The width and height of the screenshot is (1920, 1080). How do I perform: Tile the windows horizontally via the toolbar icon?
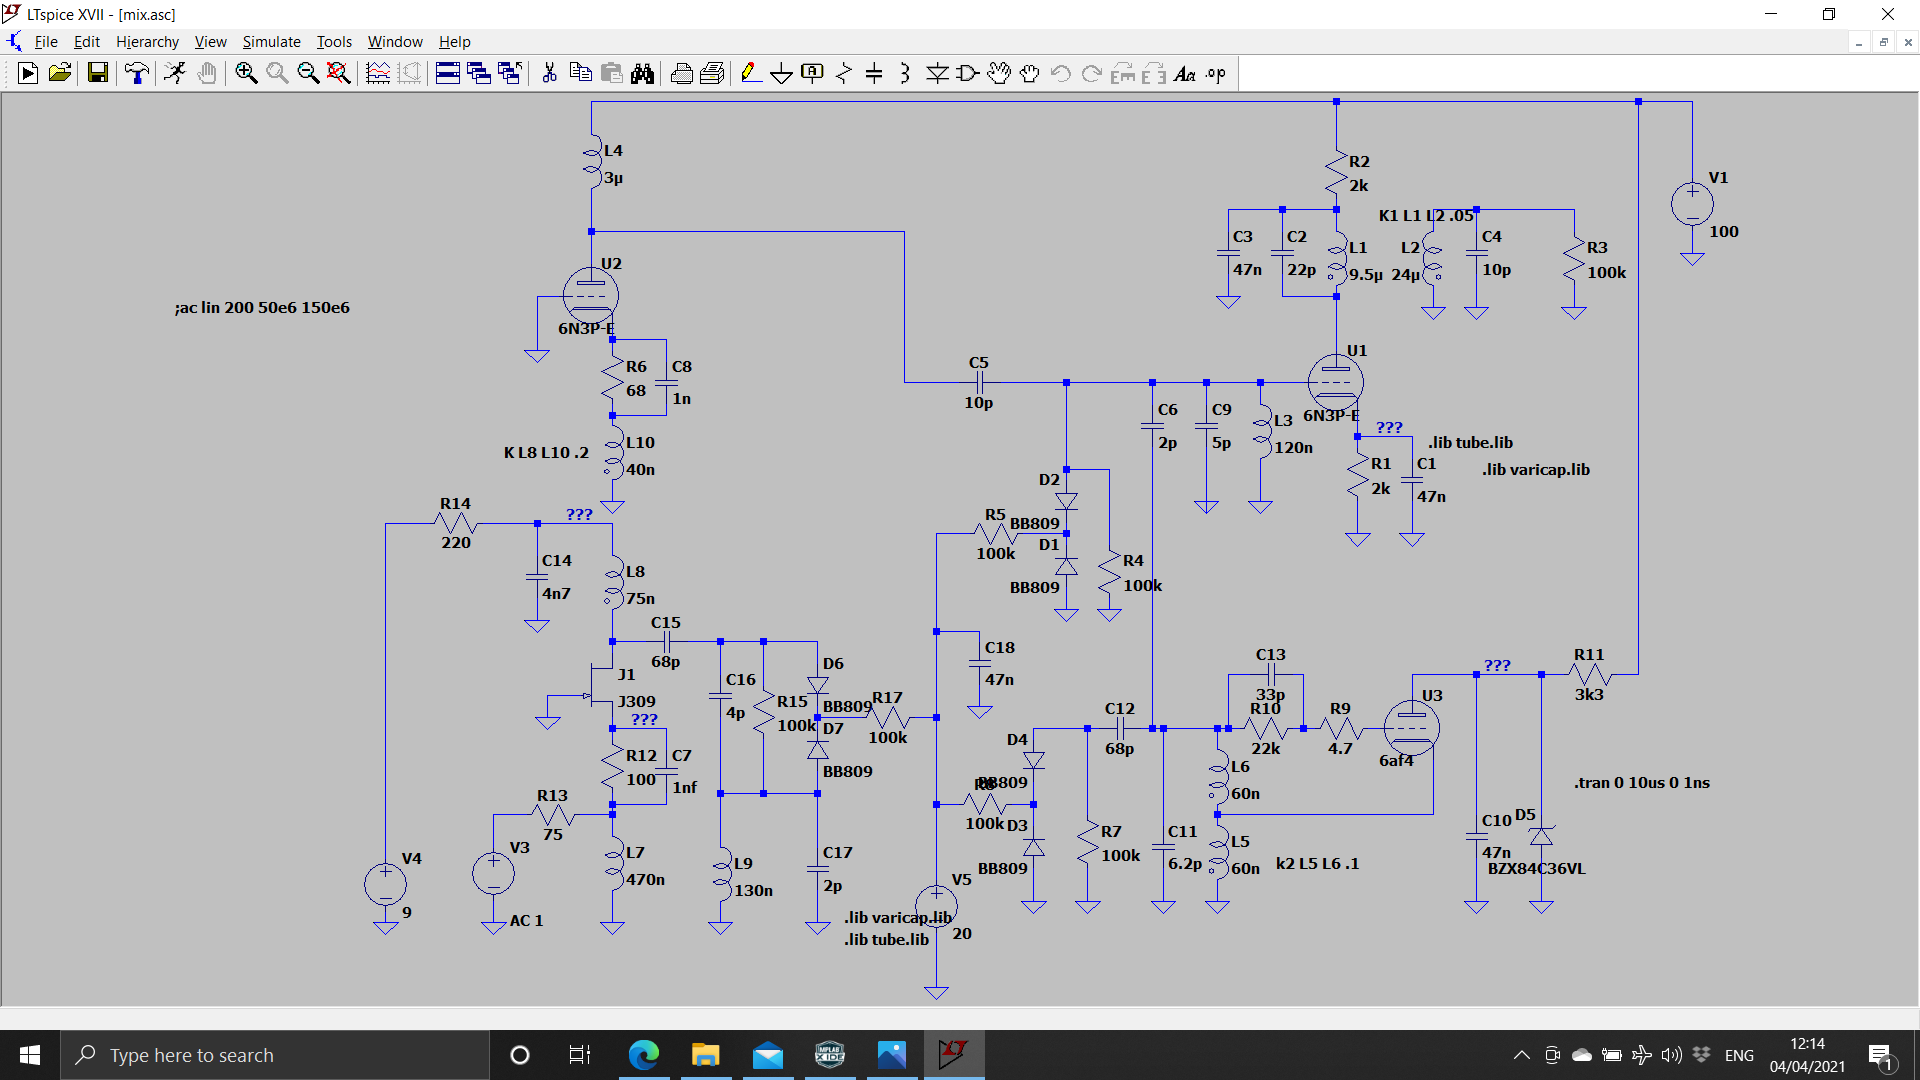448,73
